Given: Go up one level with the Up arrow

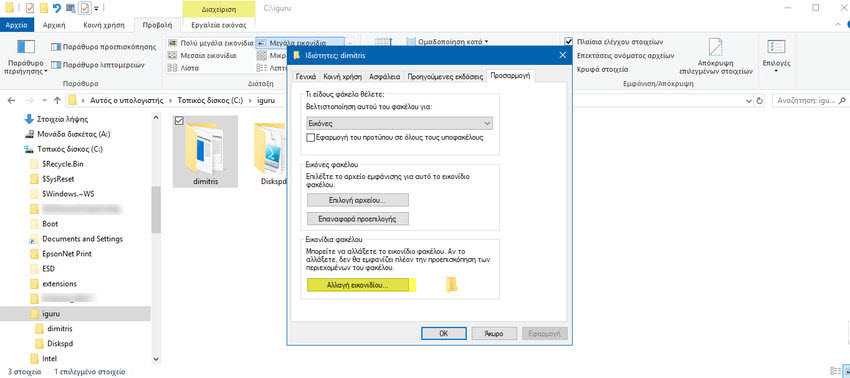Looking at the screenshot, I should [57, 101].
